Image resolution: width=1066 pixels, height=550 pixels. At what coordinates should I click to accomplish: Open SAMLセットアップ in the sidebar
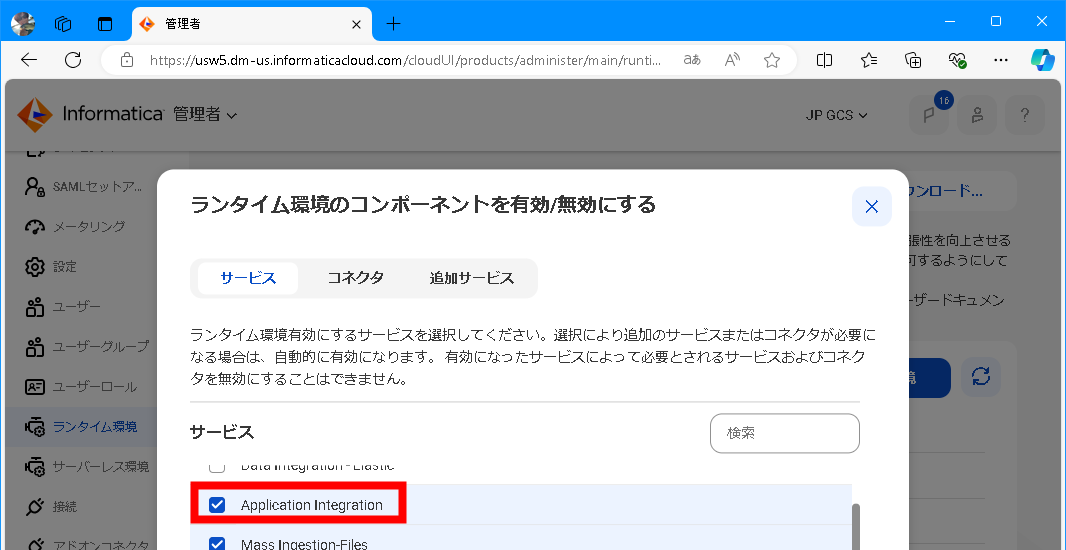click(83, 187)
